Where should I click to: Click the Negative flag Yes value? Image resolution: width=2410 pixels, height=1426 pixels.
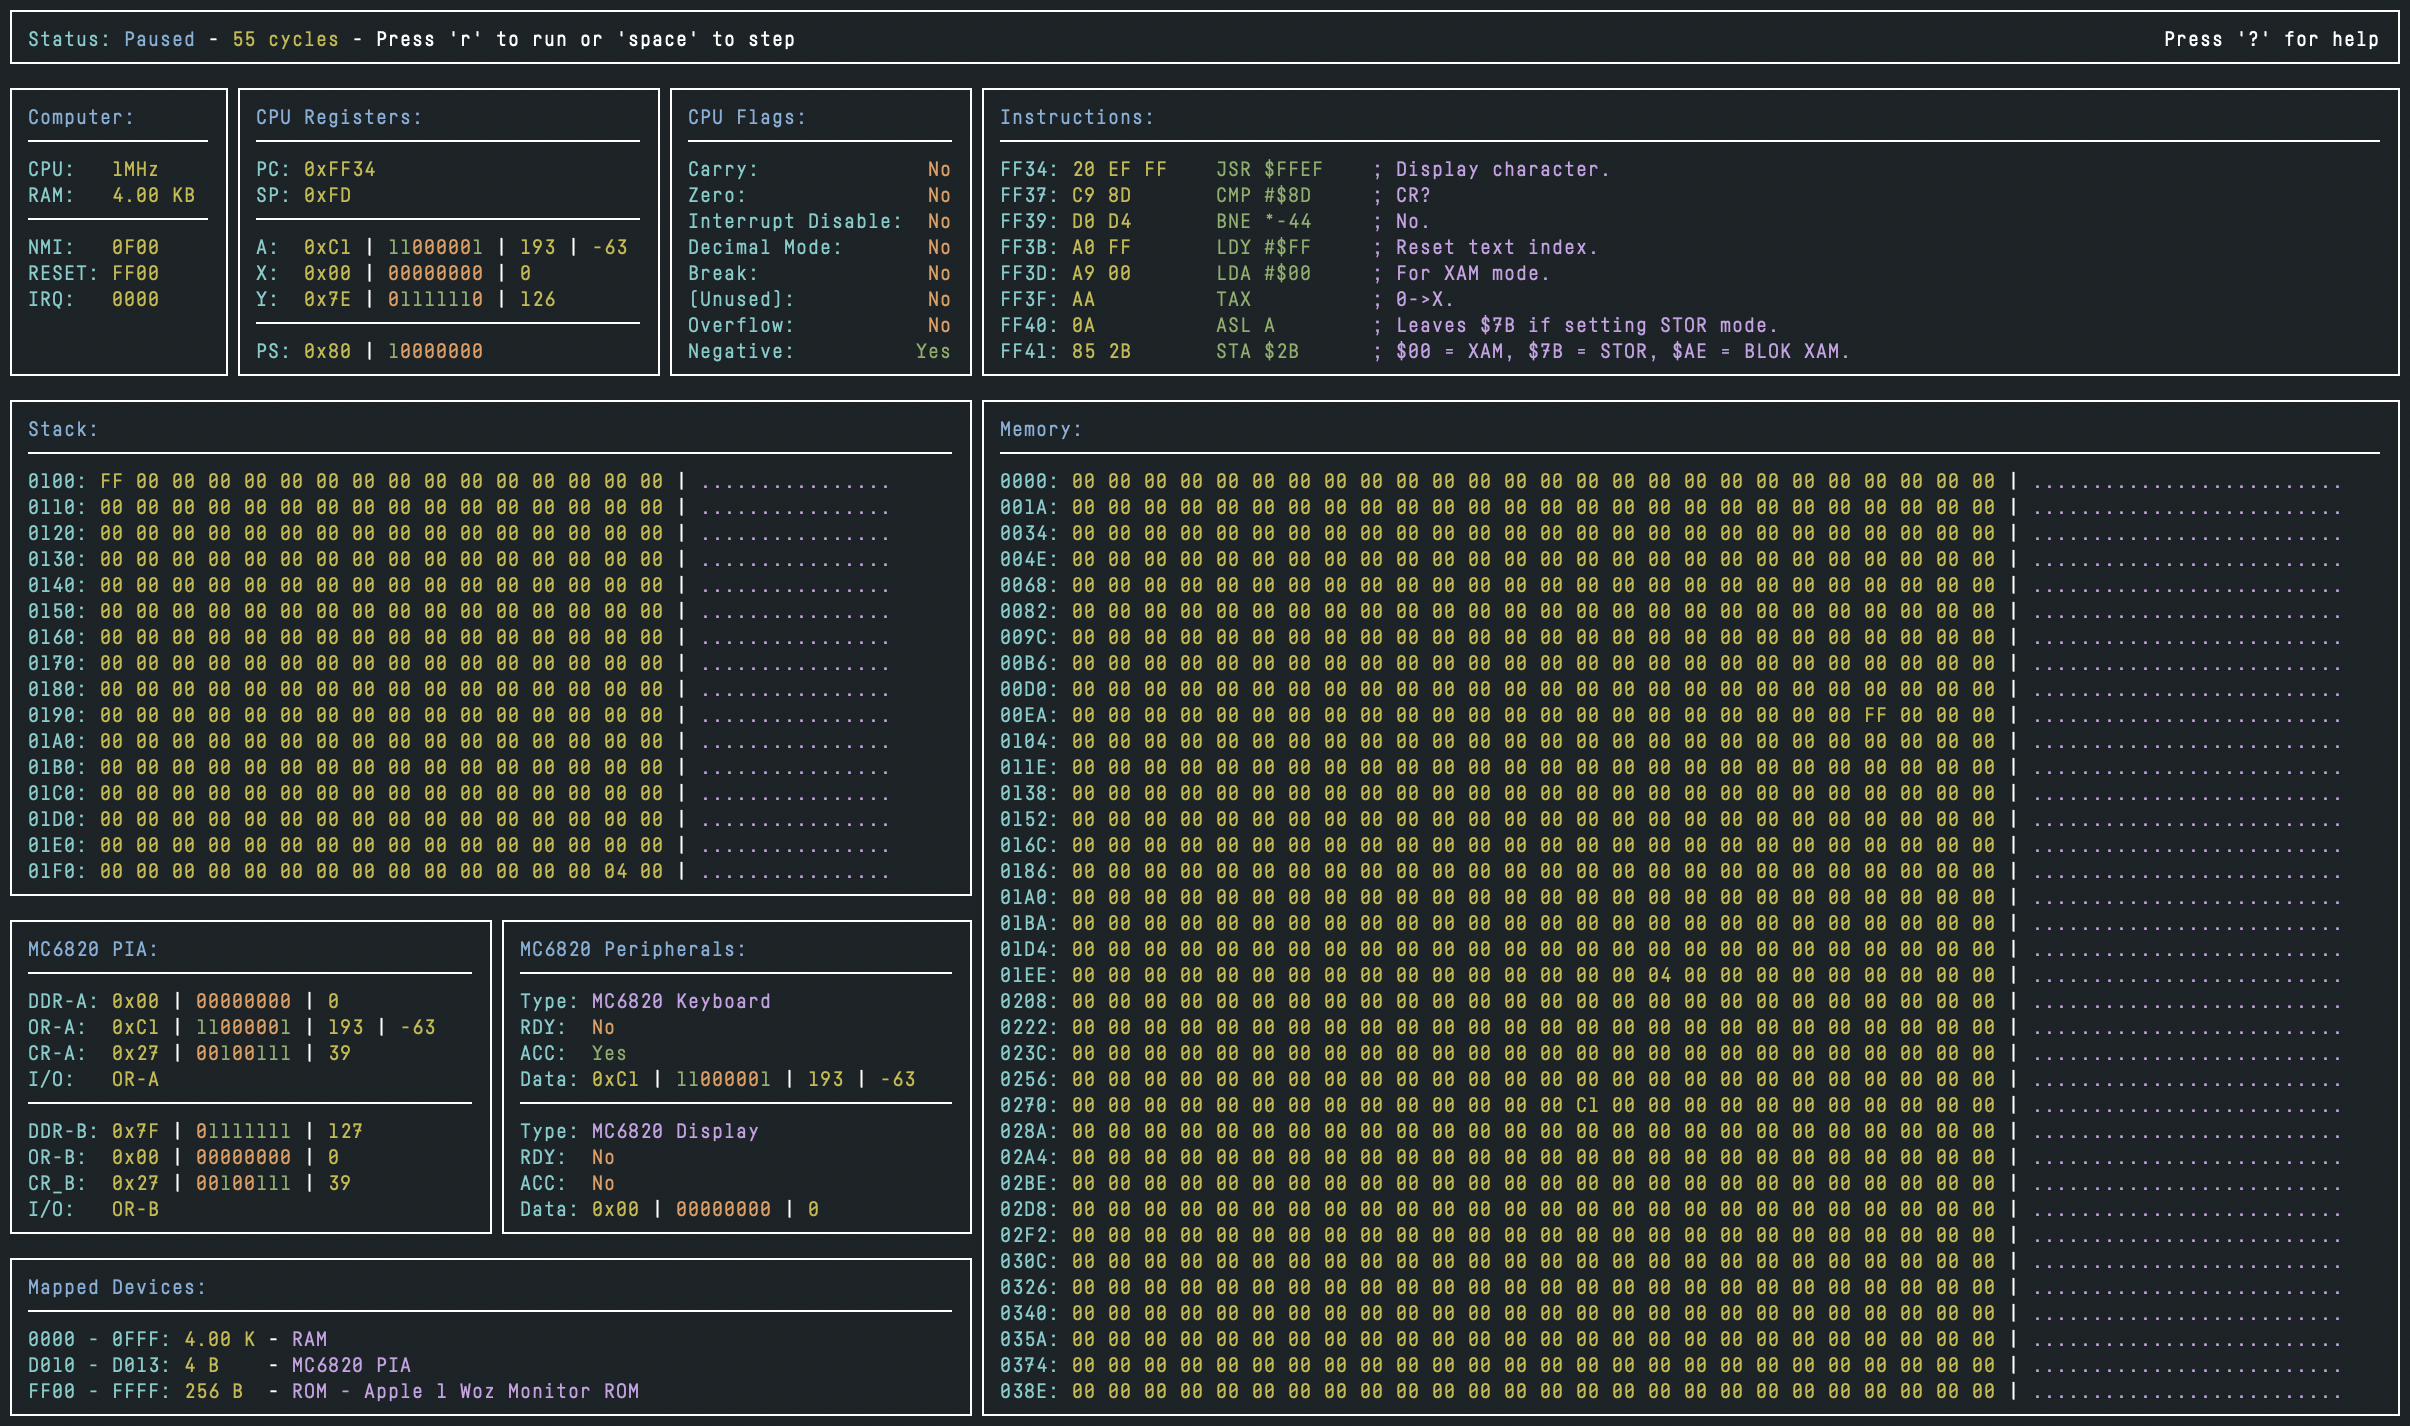pos(932,351)
